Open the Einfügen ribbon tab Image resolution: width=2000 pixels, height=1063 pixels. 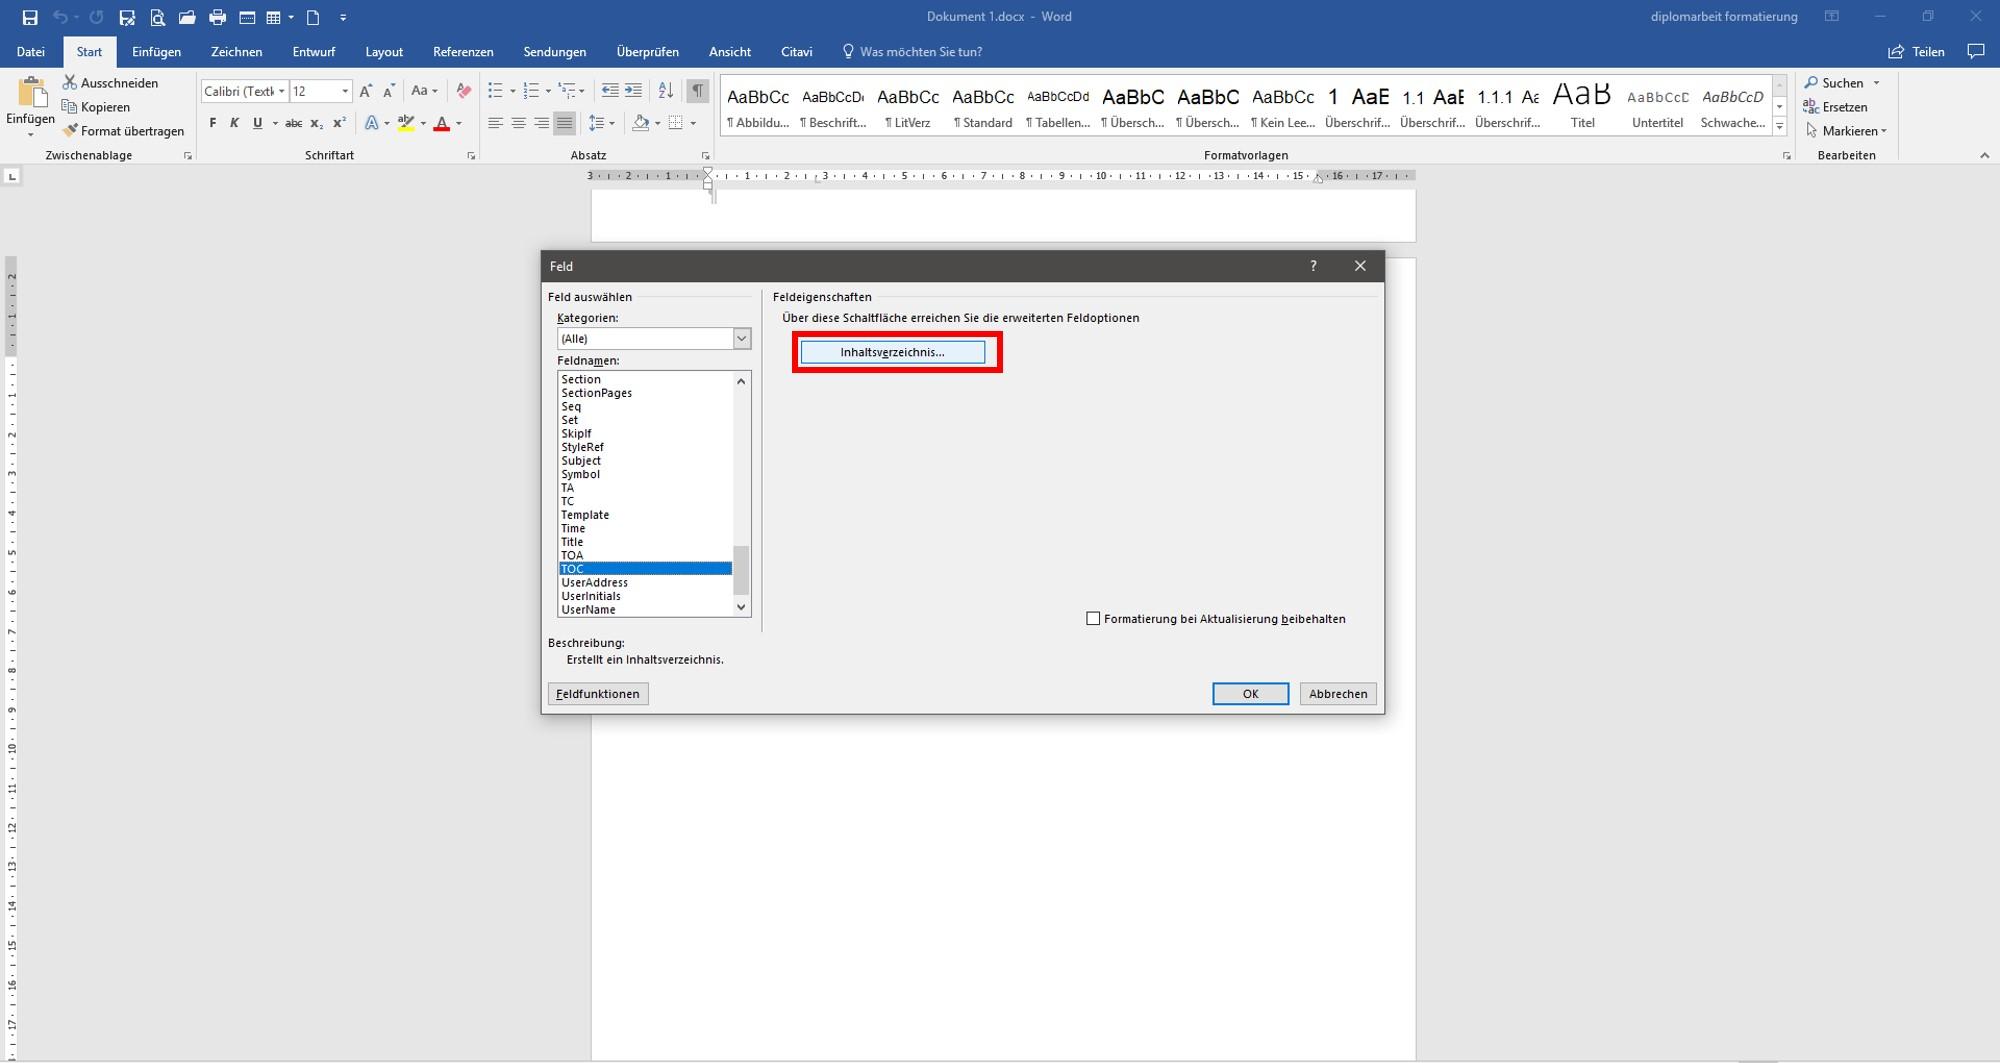point(156,52)
